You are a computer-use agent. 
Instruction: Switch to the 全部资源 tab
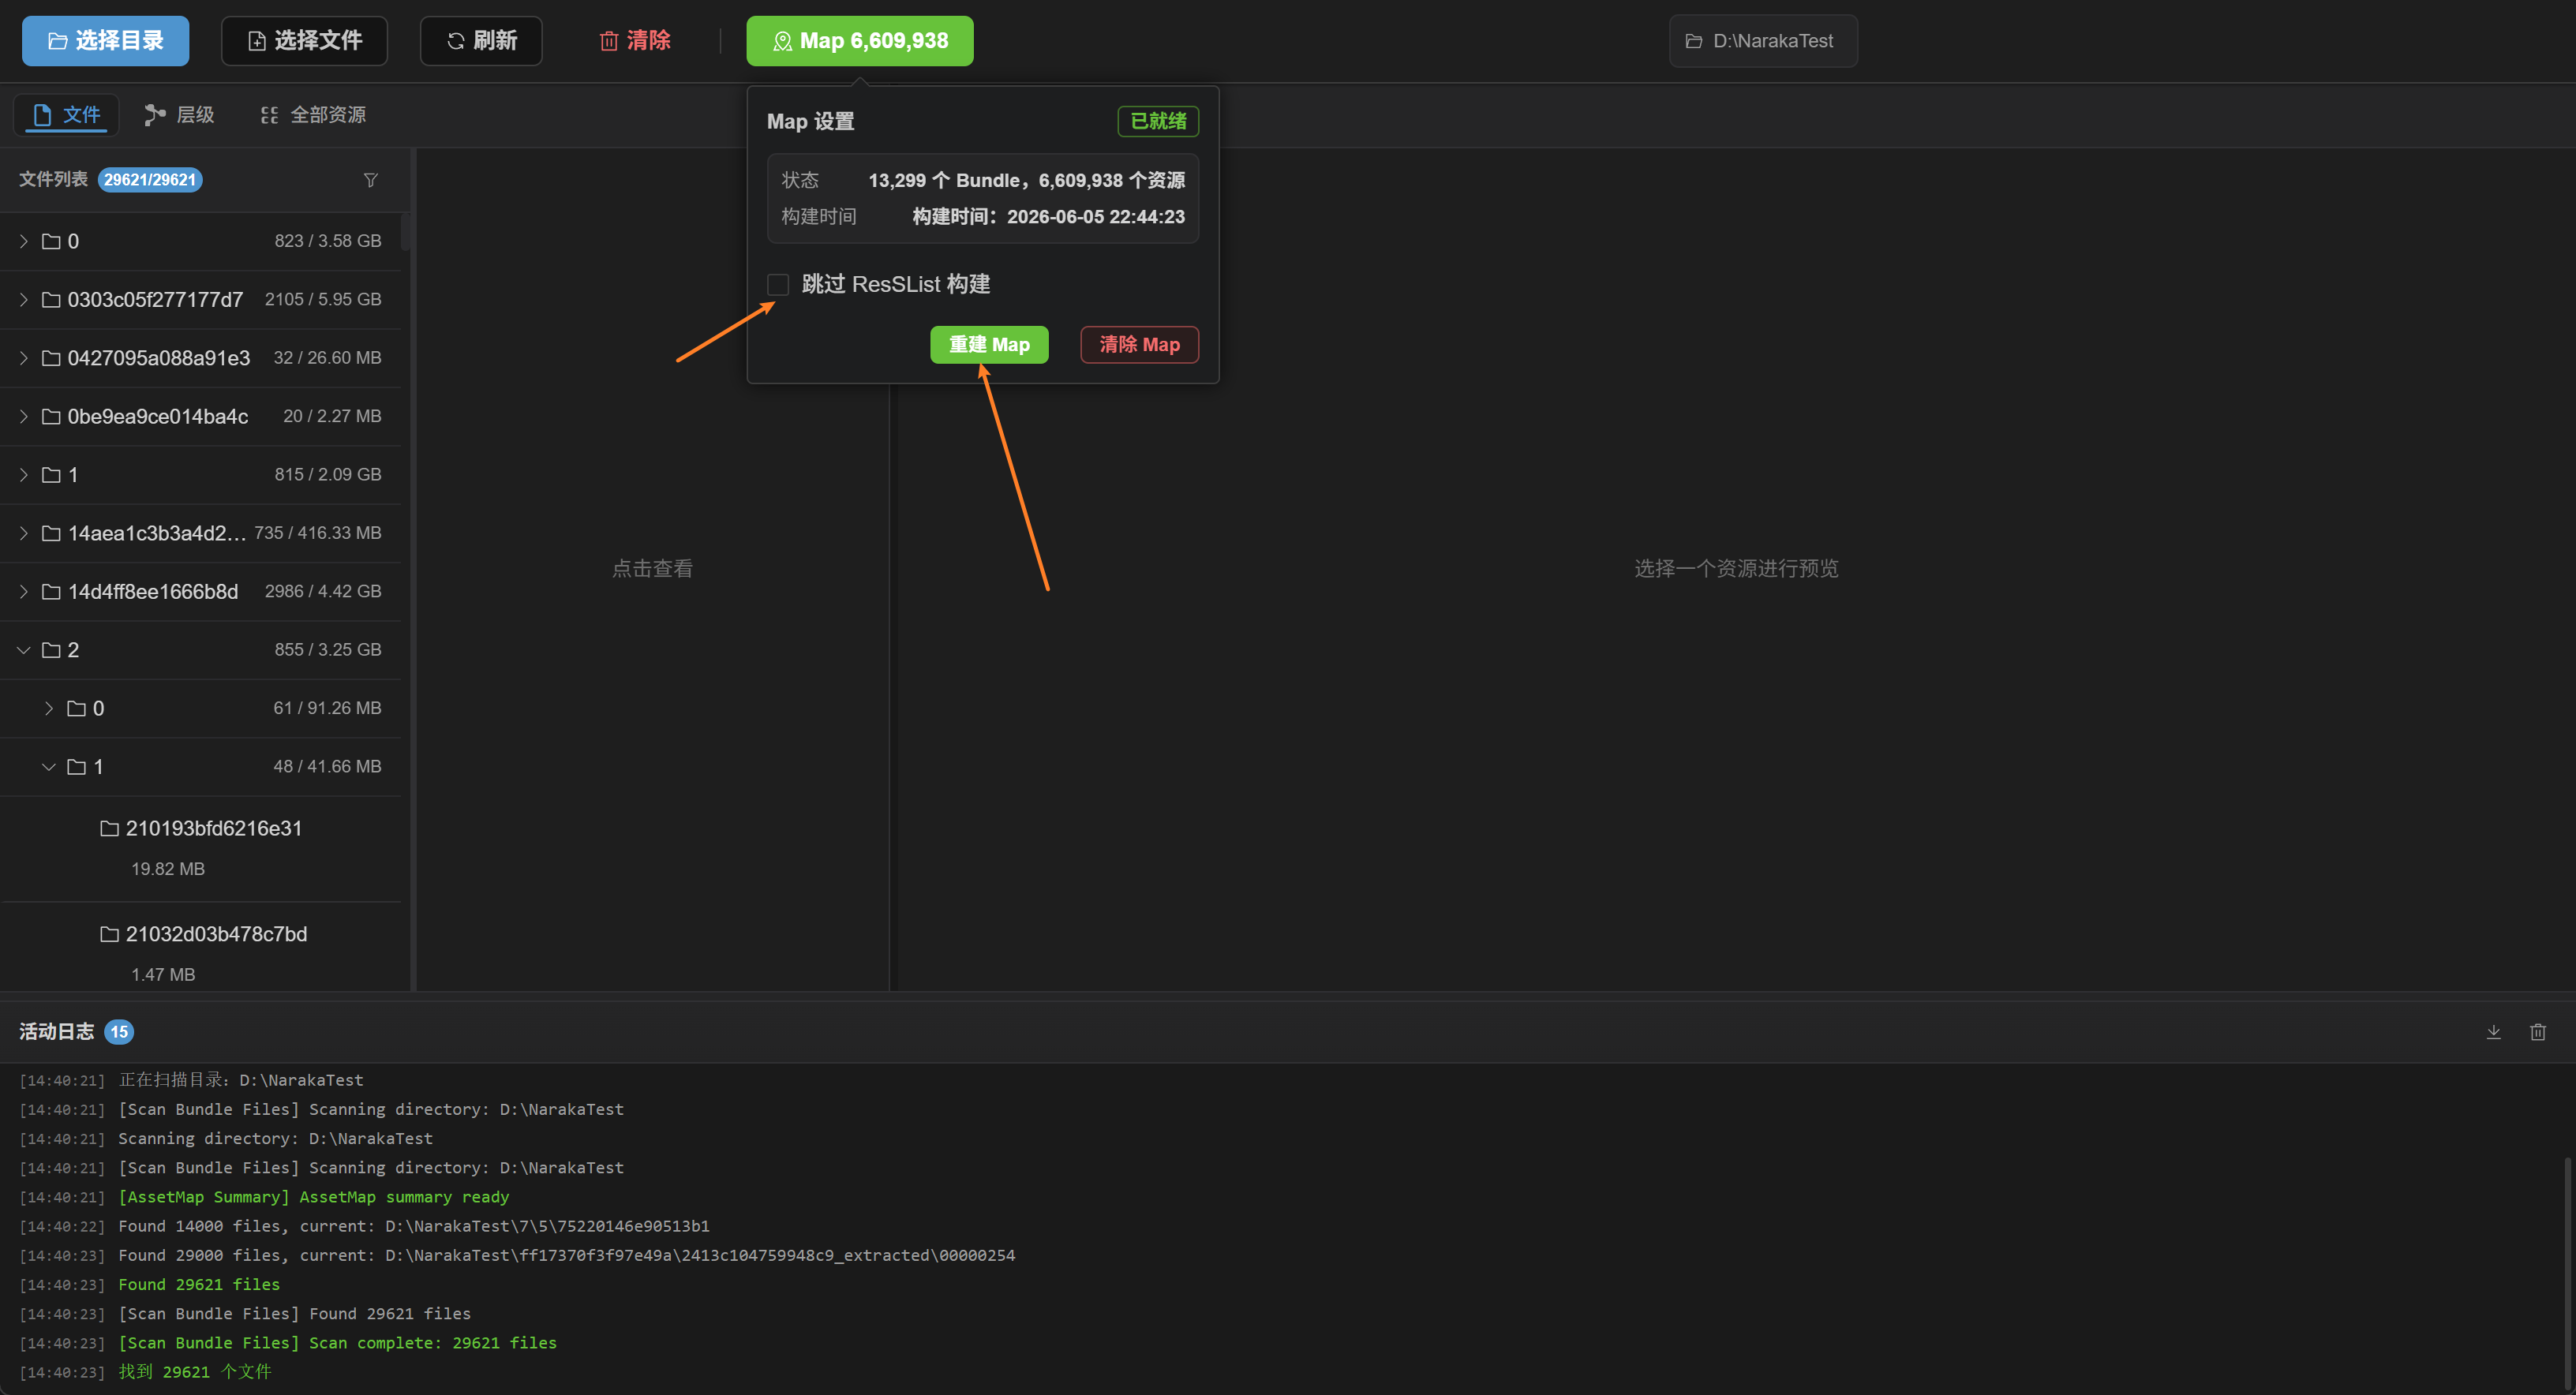313,115
